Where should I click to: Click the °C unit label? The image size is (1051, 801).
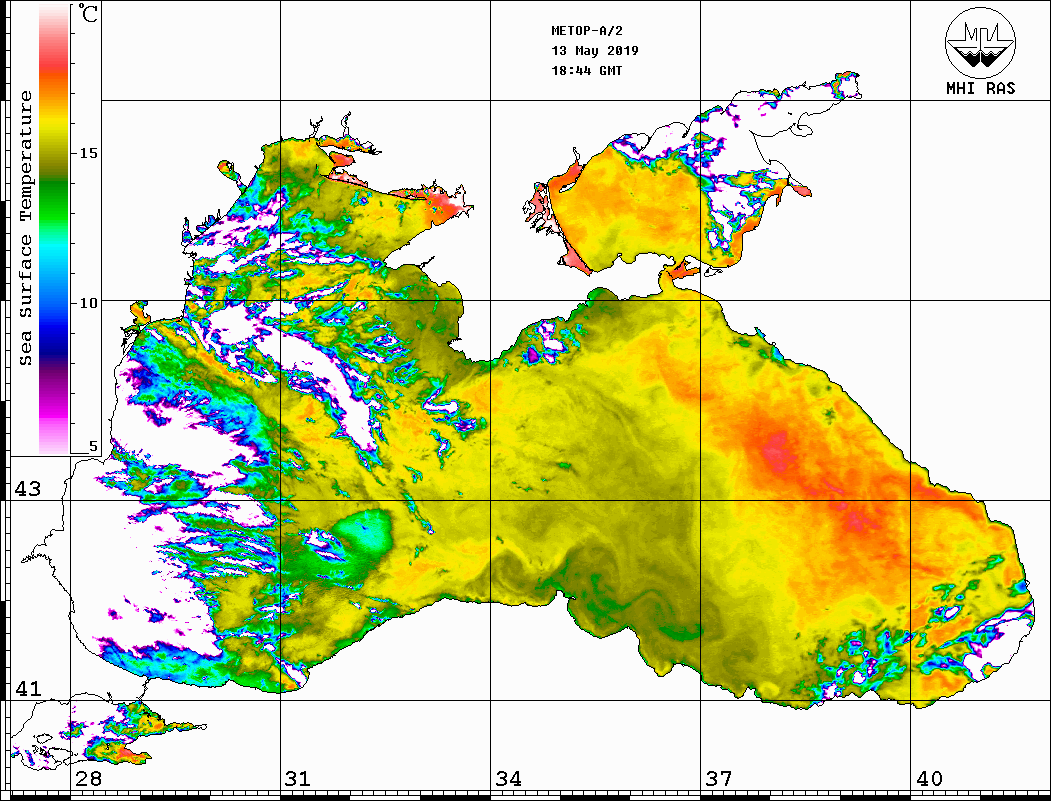[87, 13]
